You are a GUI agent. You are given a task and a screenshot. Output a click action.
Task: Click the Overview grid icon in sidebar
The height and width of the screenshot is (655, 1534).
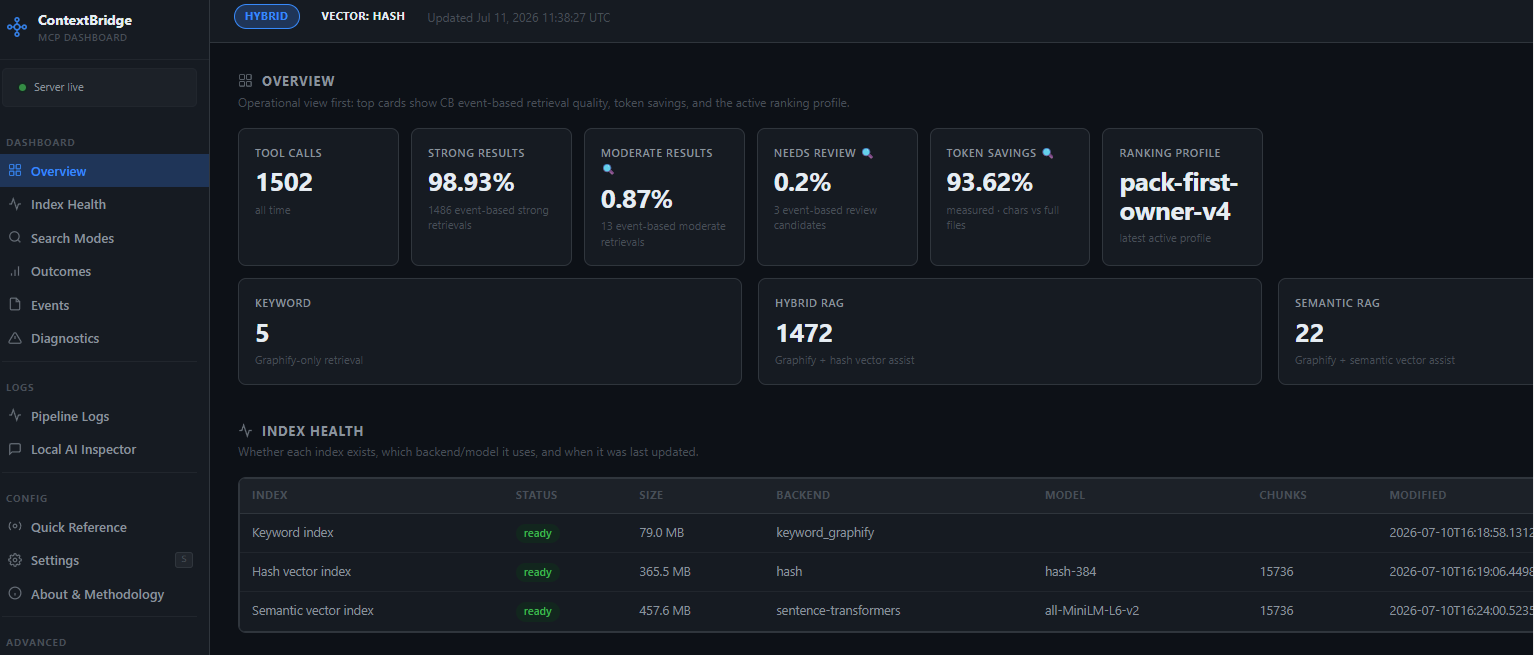click(x=15, y=171)
